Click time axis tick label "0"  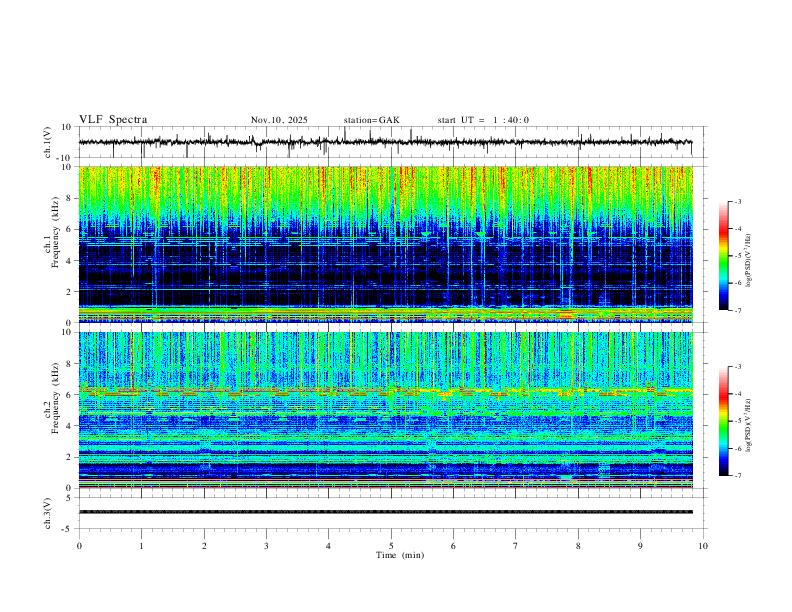coord(79,546)
